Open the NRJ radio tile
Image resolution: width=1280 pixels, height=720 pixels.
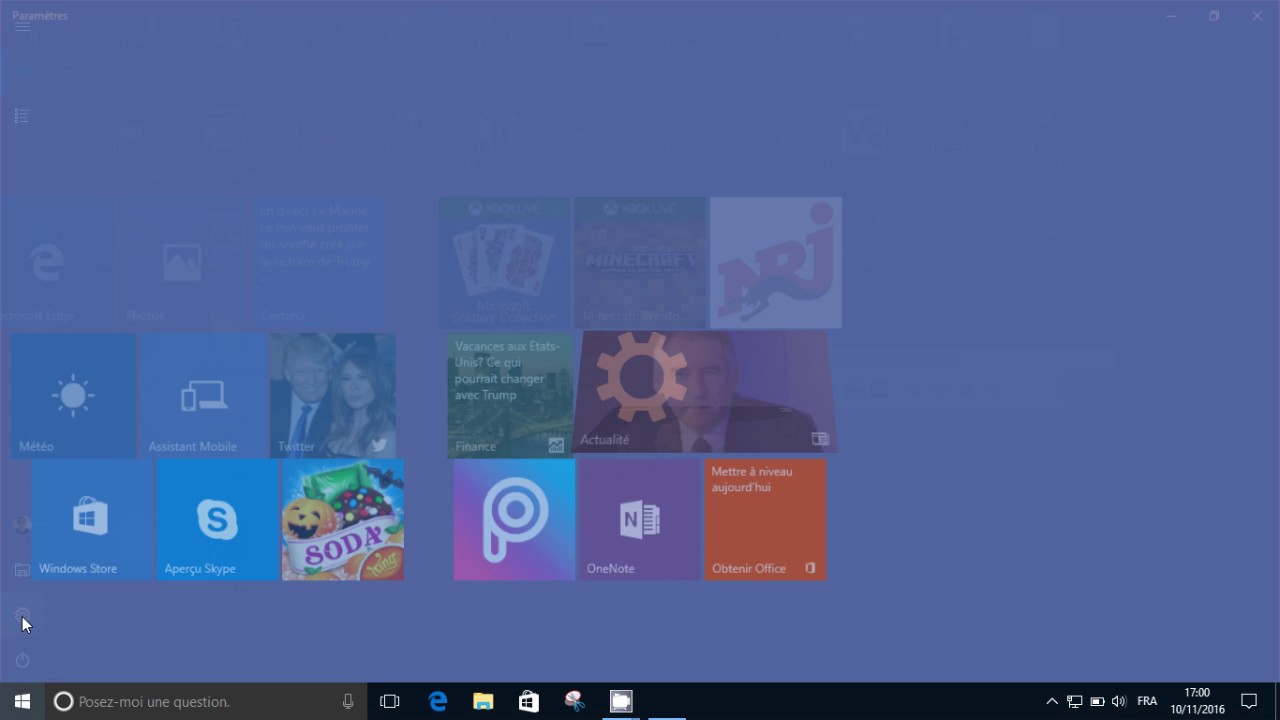776,263
